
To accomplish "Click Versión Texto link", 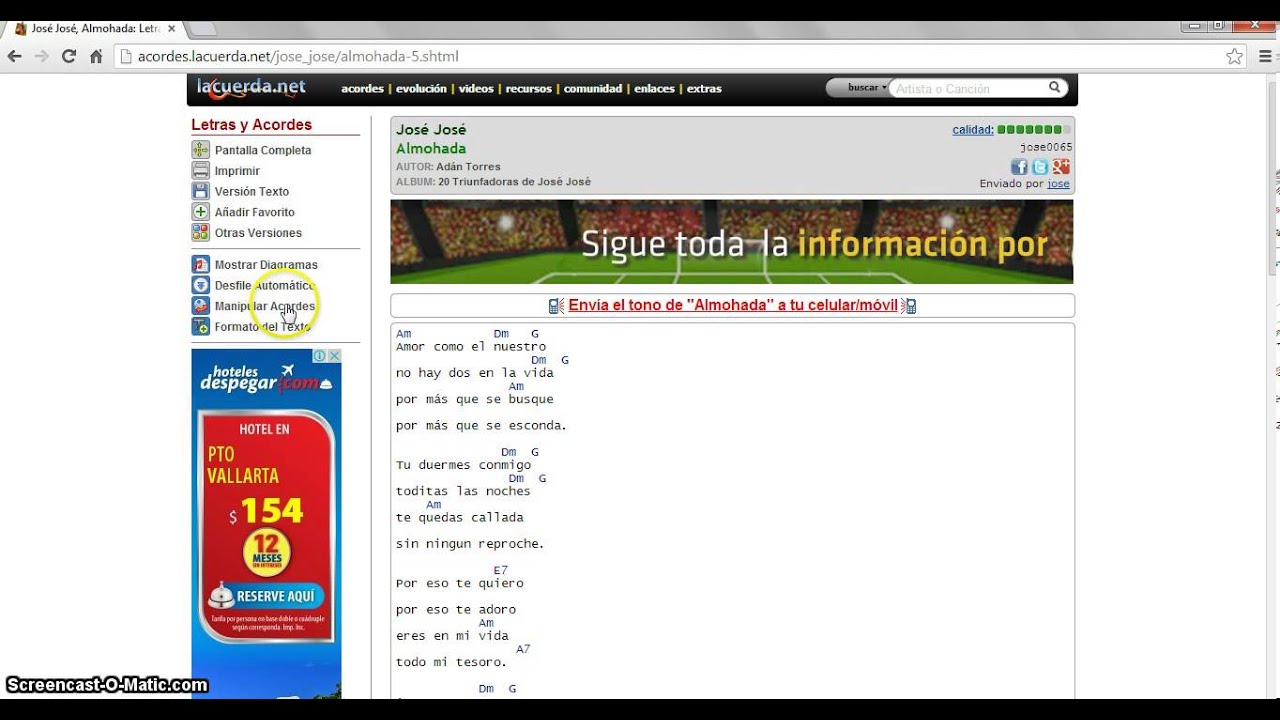I will click(252, 191).
